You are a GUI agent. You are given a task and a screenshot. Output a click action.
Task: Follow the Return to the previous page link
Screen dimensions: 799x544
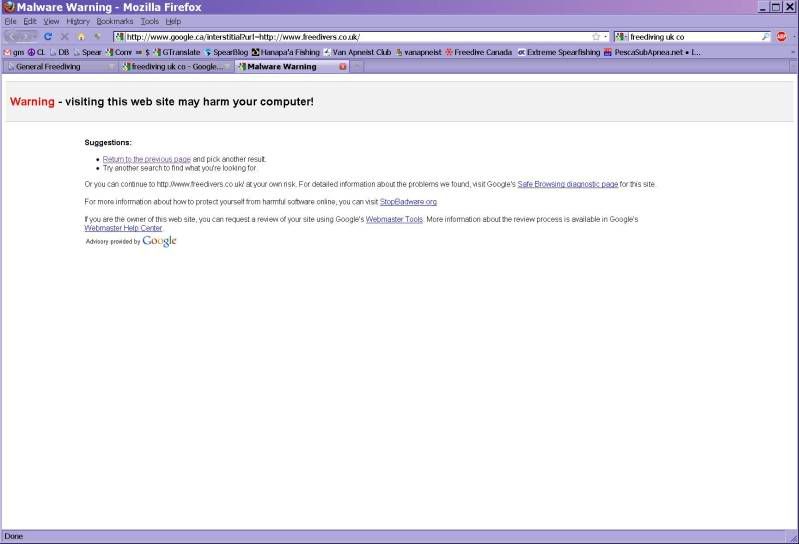pos(147,159)
